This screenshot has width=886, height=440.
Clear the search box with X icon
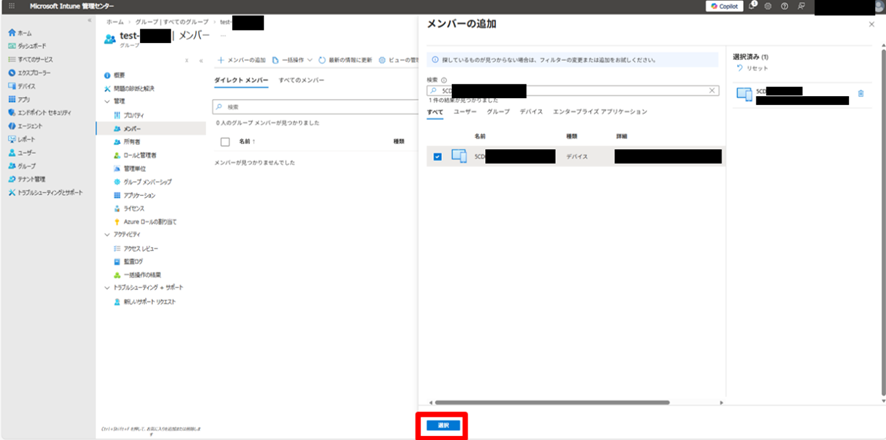coord(712,90)
